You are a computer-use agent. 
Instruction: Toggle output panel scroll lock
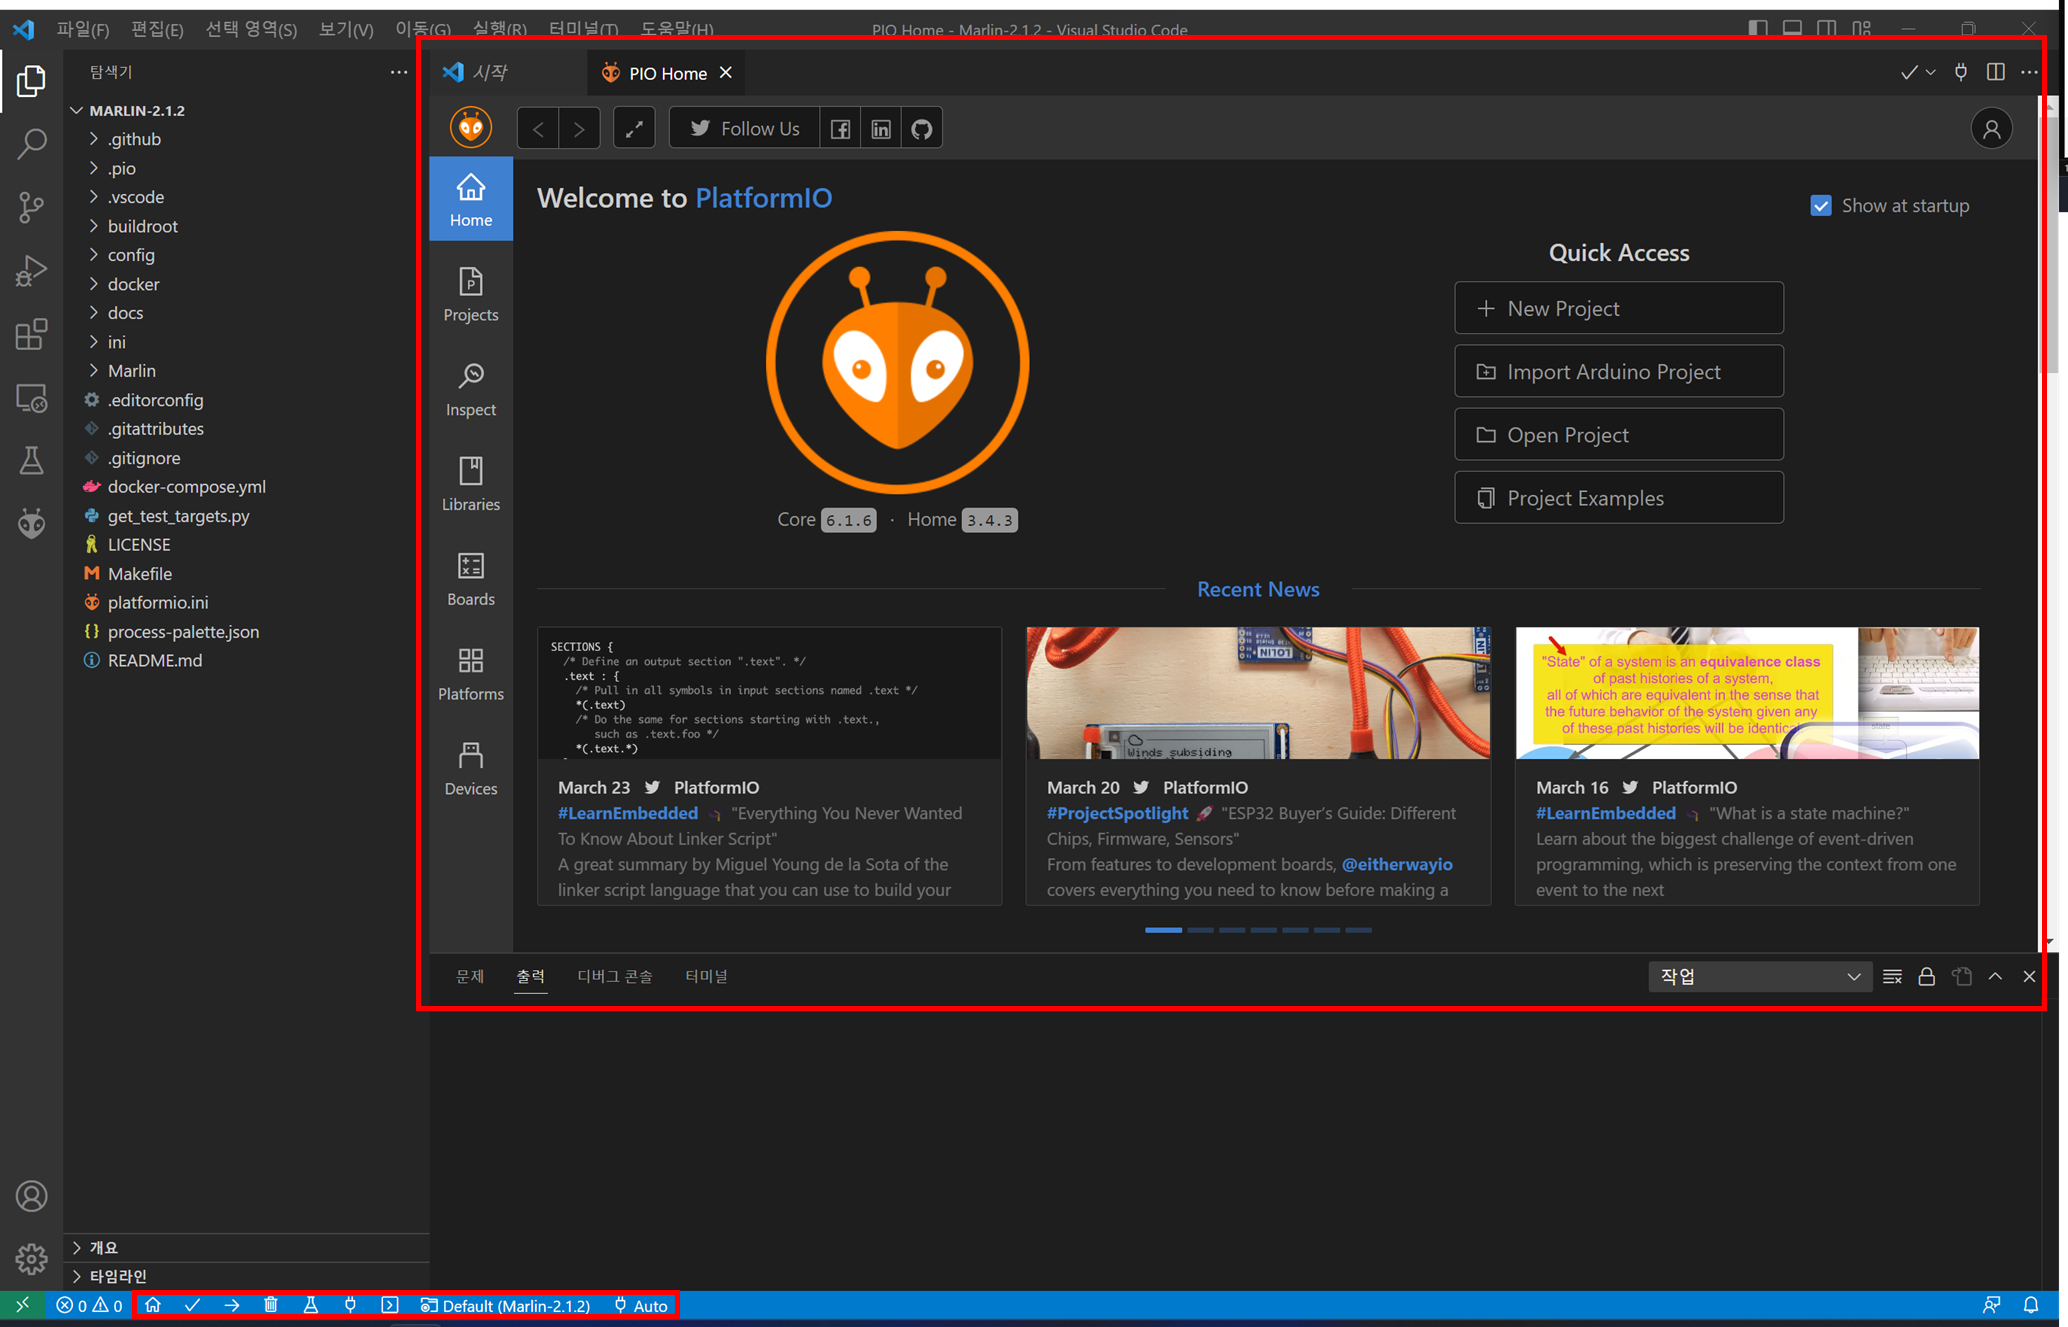1926,977
